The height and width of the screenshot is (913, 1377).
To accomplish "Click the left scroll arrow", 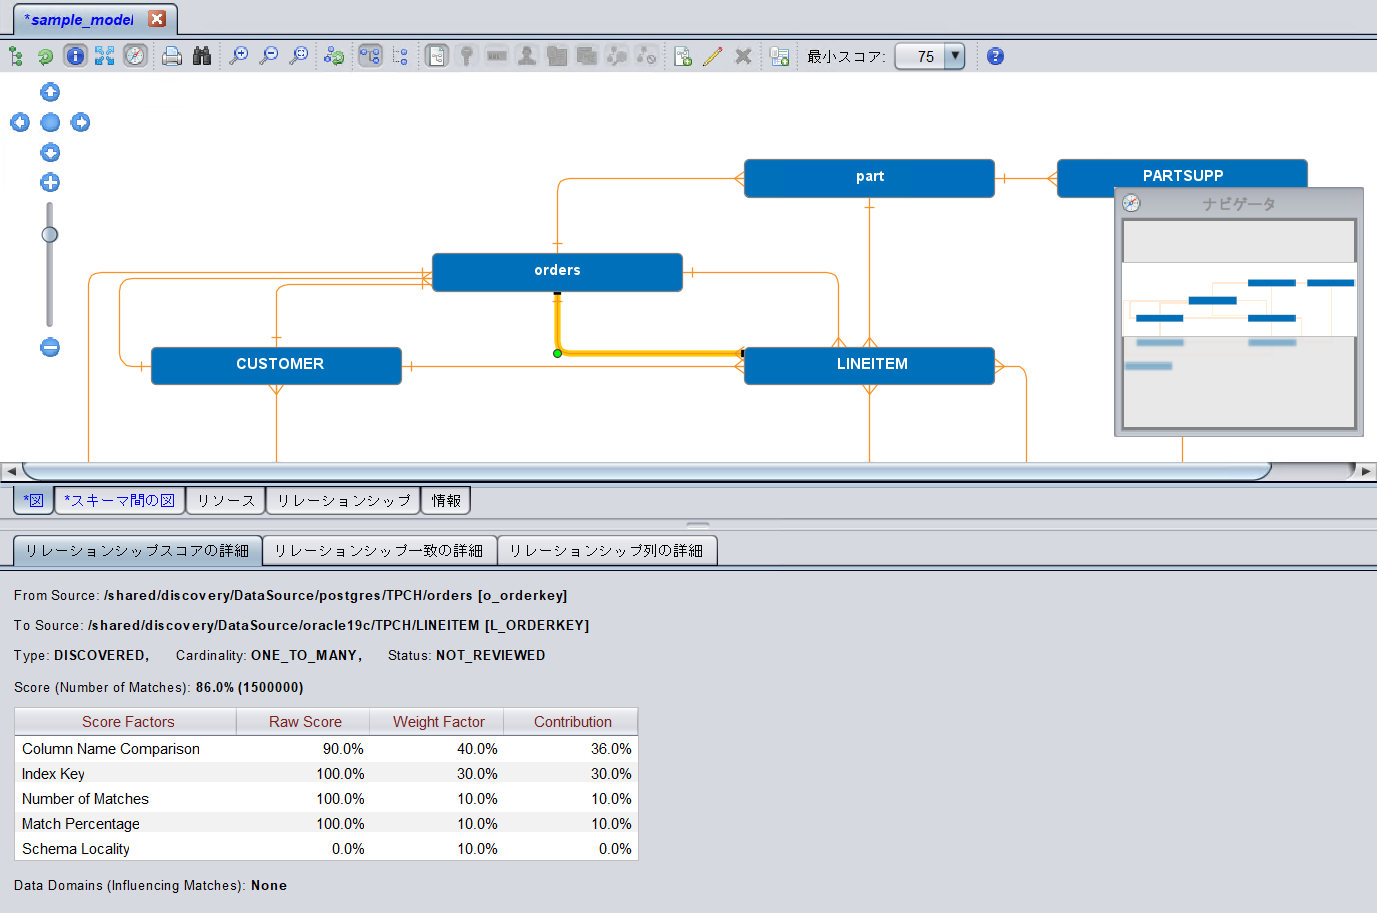I will coord(11,471).
